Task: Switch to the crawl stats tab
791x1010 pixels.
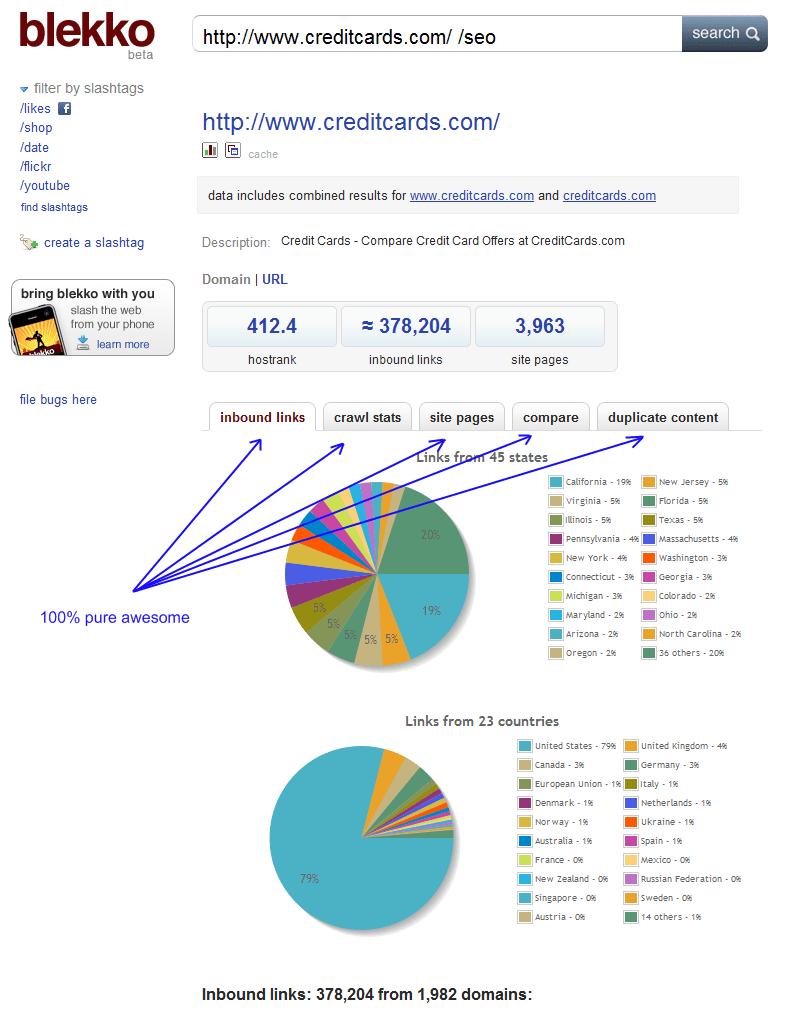Action: (x=367, y=417)
